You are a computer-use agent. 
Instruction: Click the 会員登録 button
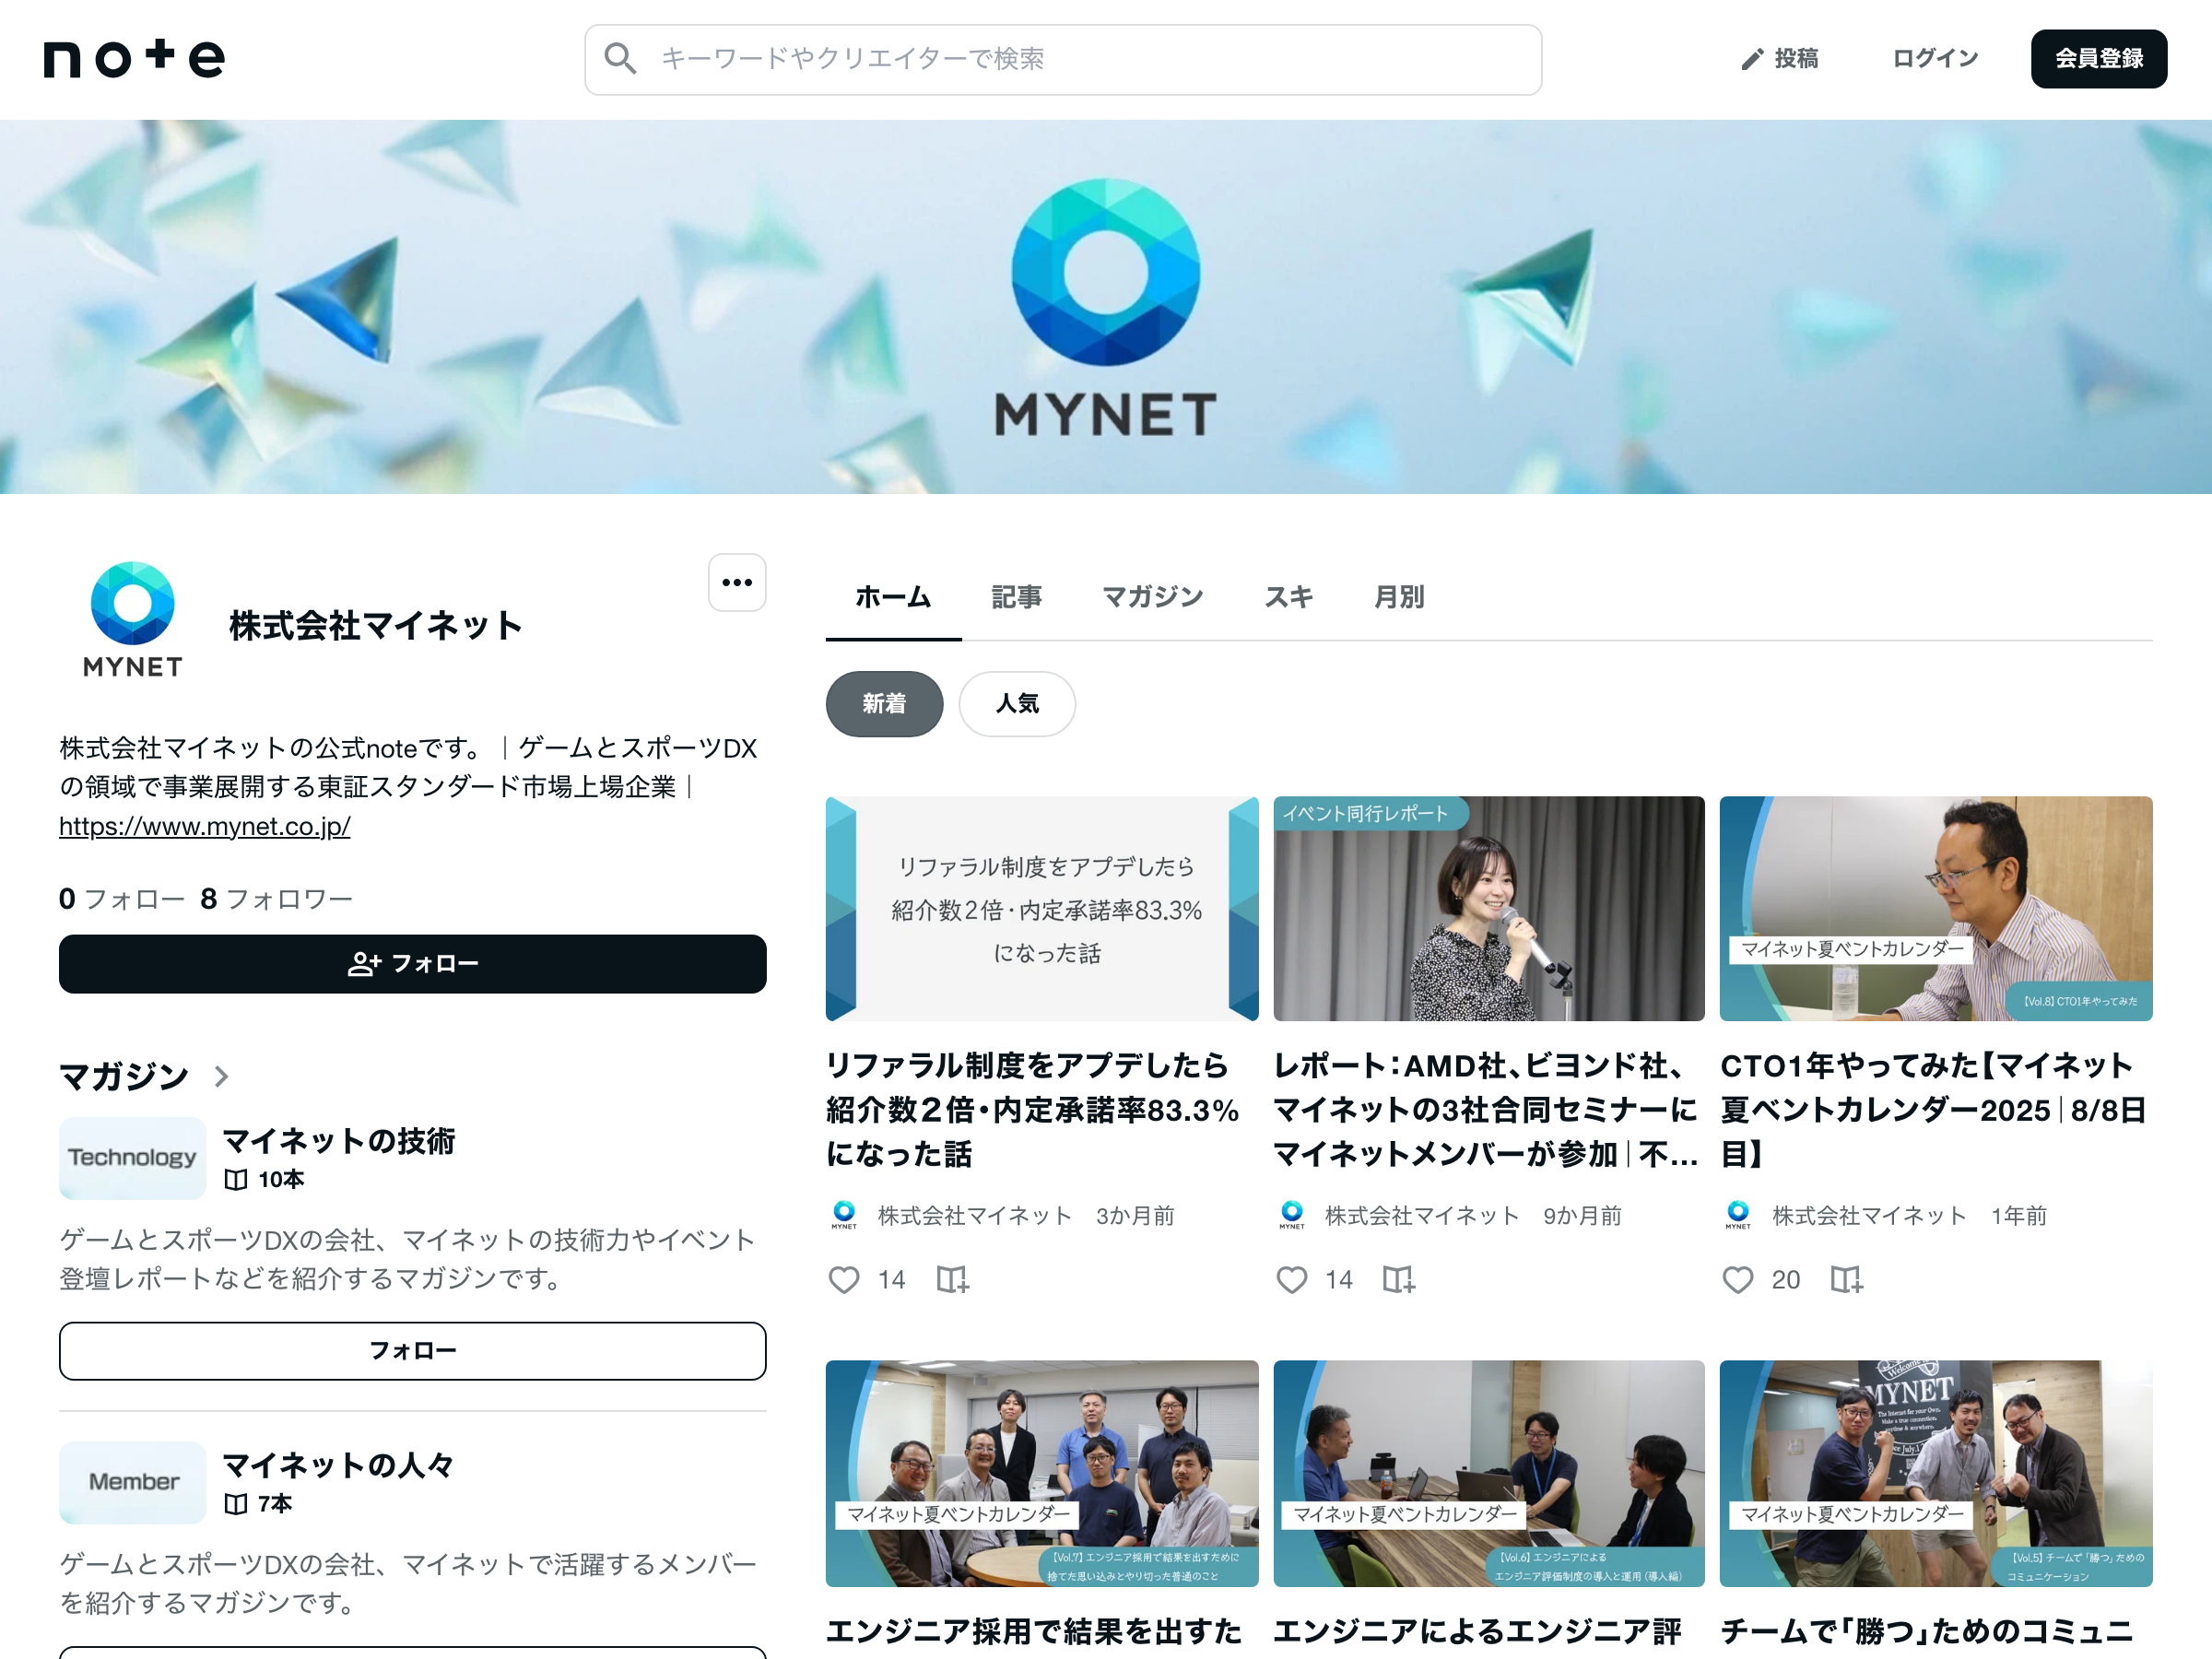pos(2099,59)
